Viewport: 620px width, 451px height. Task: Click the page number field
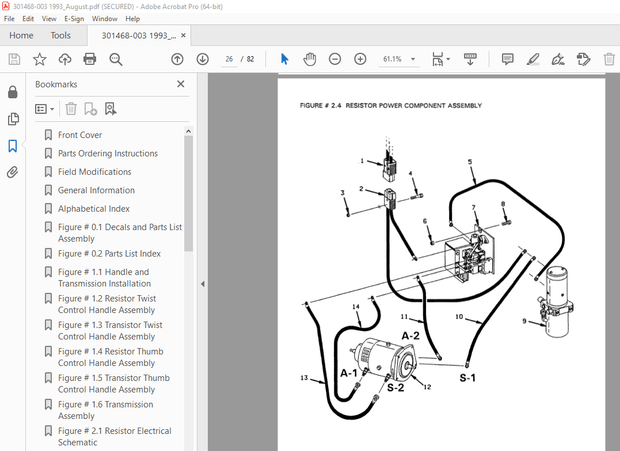coord(229,59)
